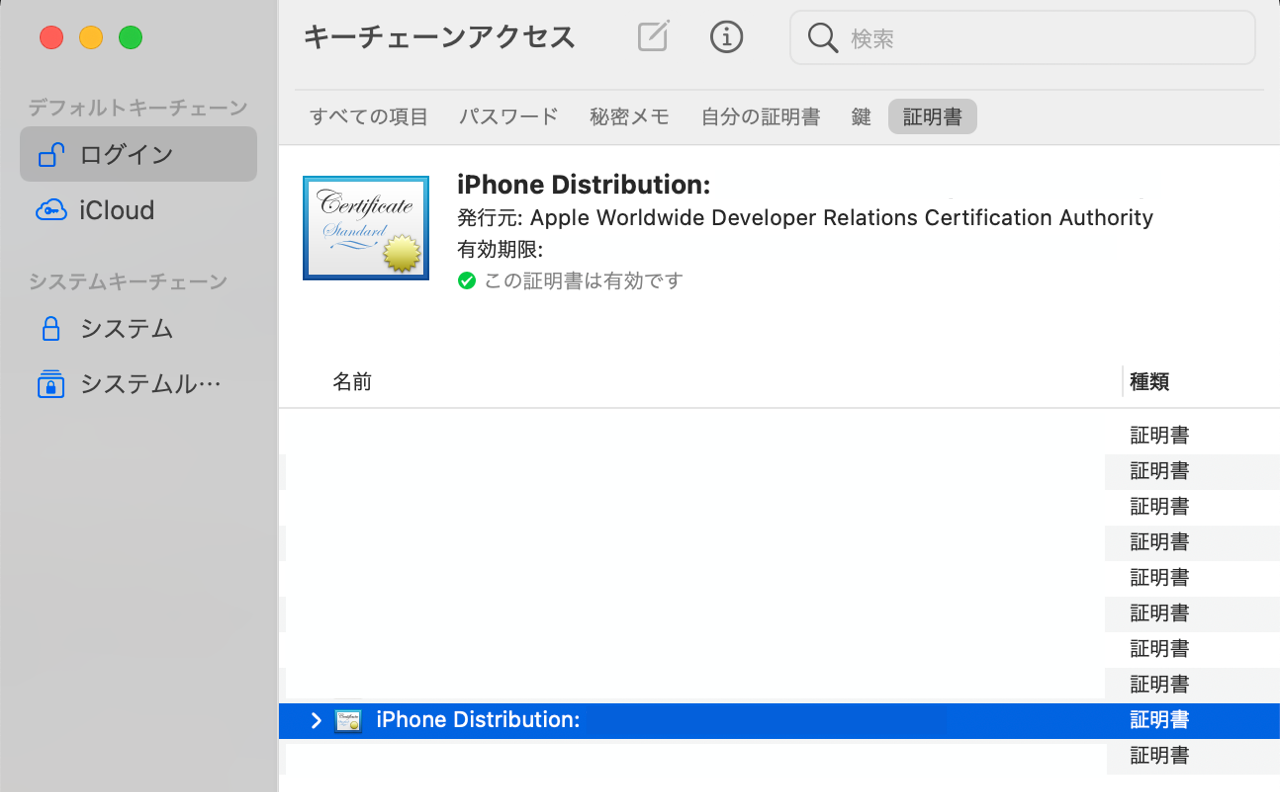This screenshot has height=792, width=1280.
Task: Open the new item compose icon
Action: coord(651,37)
